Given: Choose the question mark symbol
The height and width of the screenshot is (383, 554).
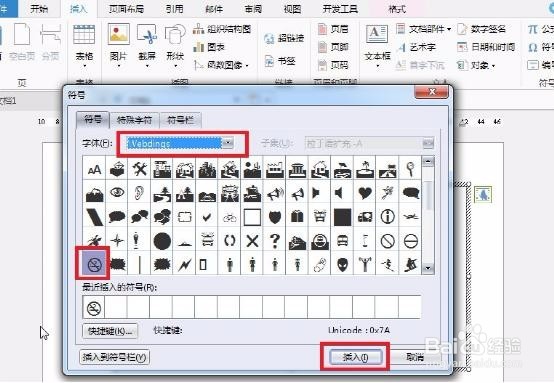Looking at the screenshot, I should [x=275, y=241].
